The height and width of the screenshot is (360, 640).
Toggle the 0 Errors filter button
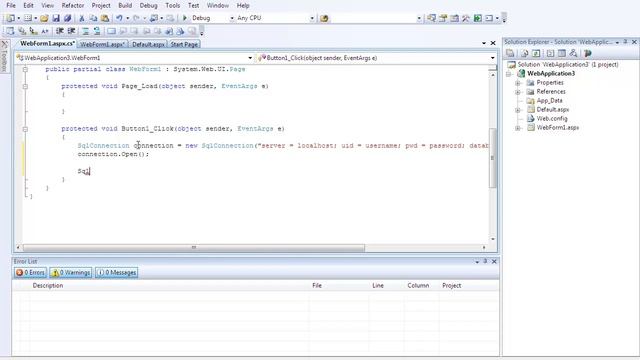pyautogui.click(x=30, y=272)
